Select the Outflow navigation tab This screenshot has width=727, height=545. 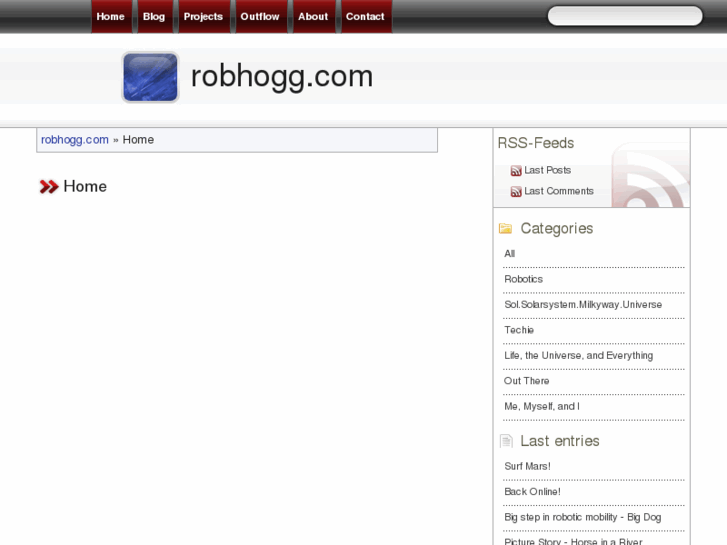[x=261, y=17]
